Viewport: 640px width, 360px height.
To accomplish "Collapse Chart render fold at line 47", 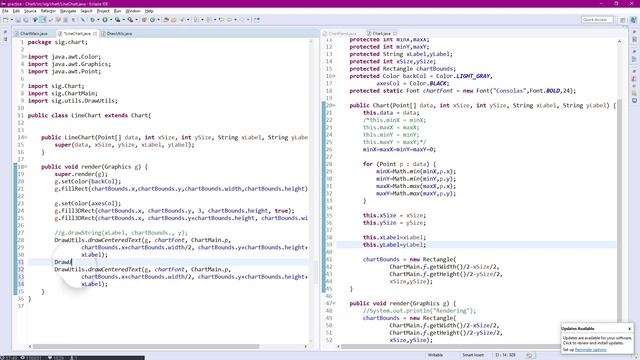I will [334, 304].
